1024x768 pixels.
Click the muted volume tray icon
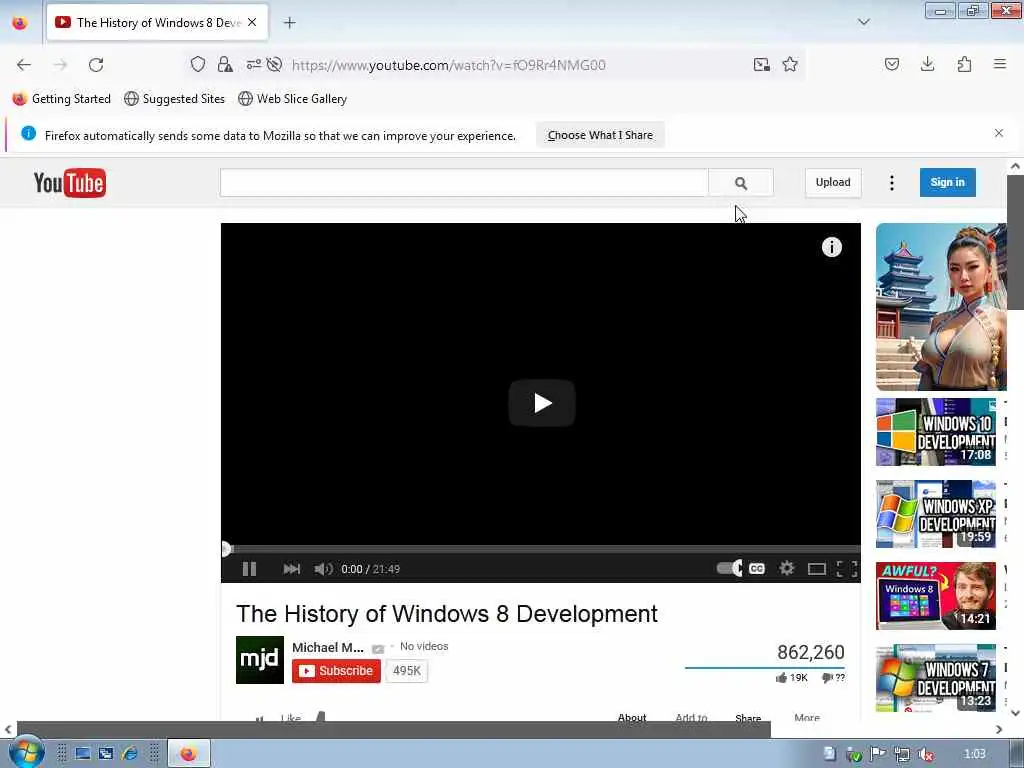[x=925, y=754]
